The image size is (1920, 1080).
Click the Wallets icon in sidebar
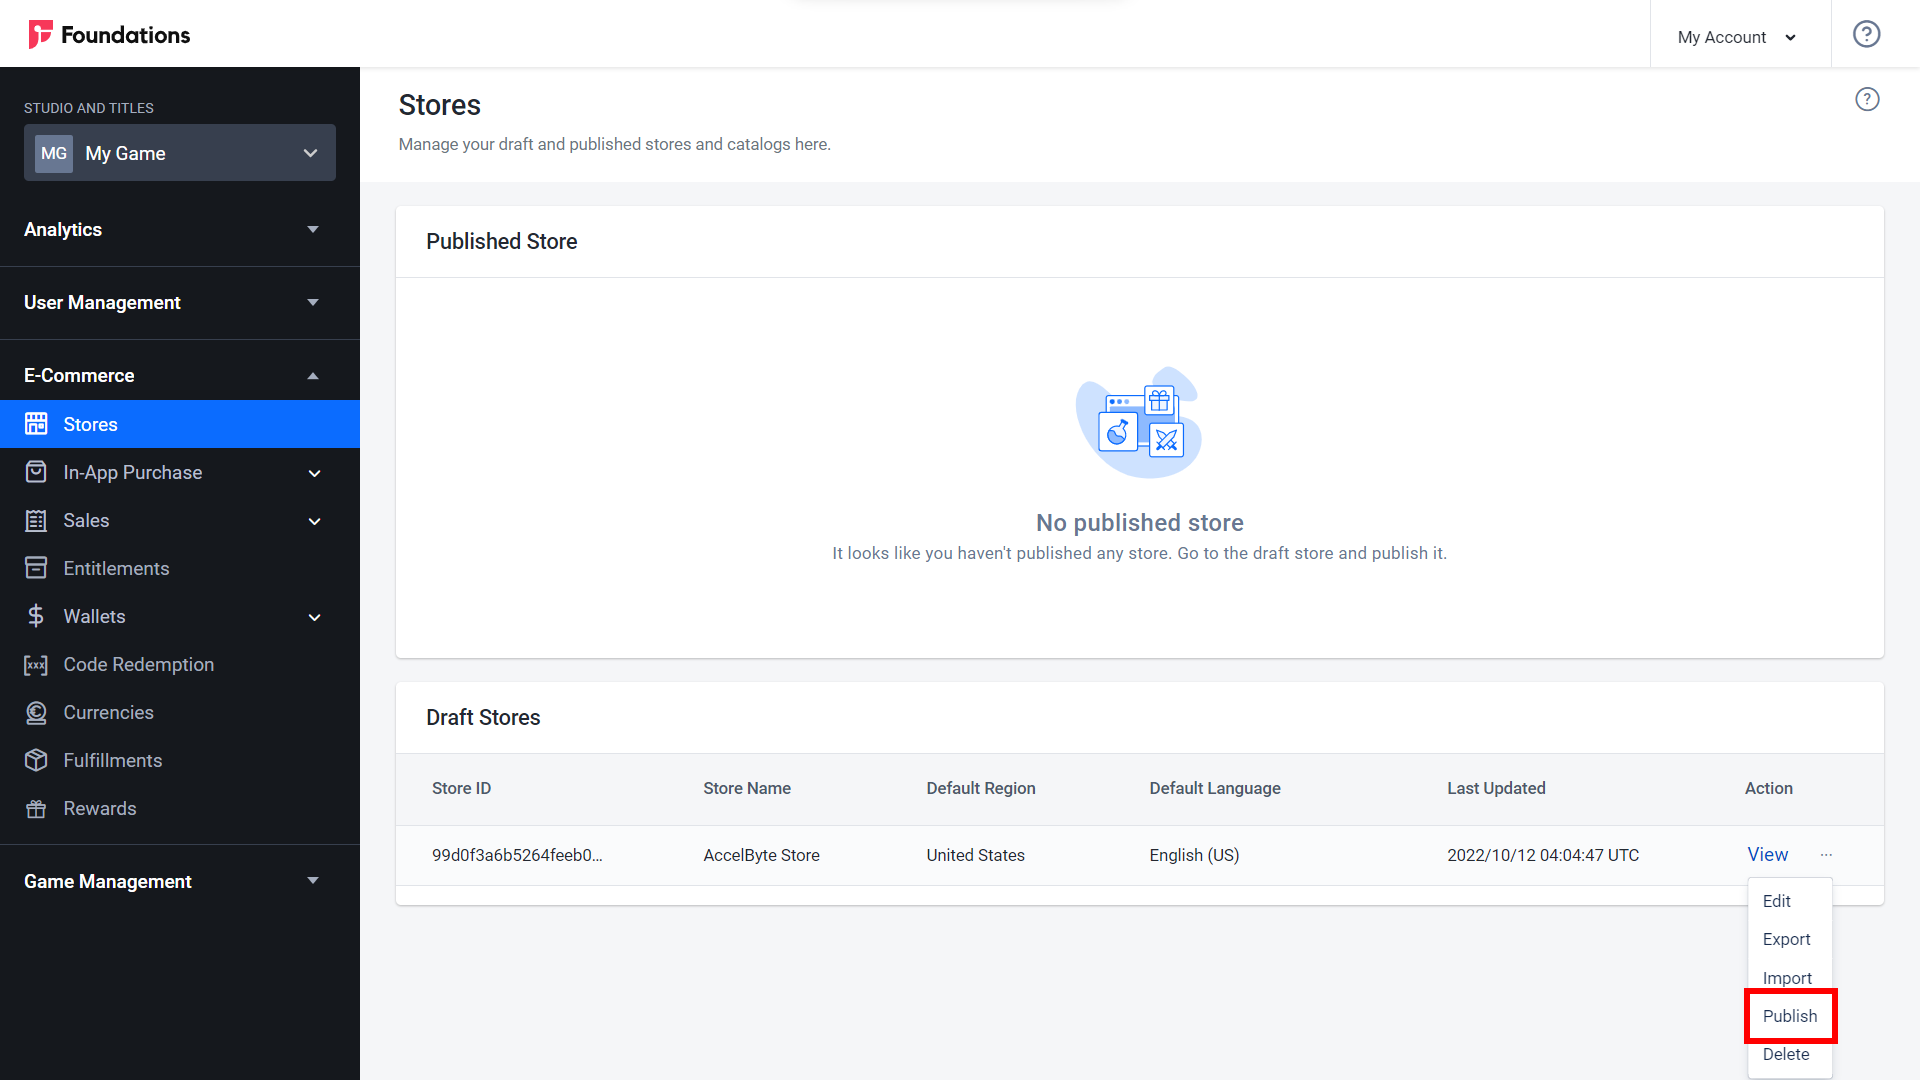click(36, 616)
